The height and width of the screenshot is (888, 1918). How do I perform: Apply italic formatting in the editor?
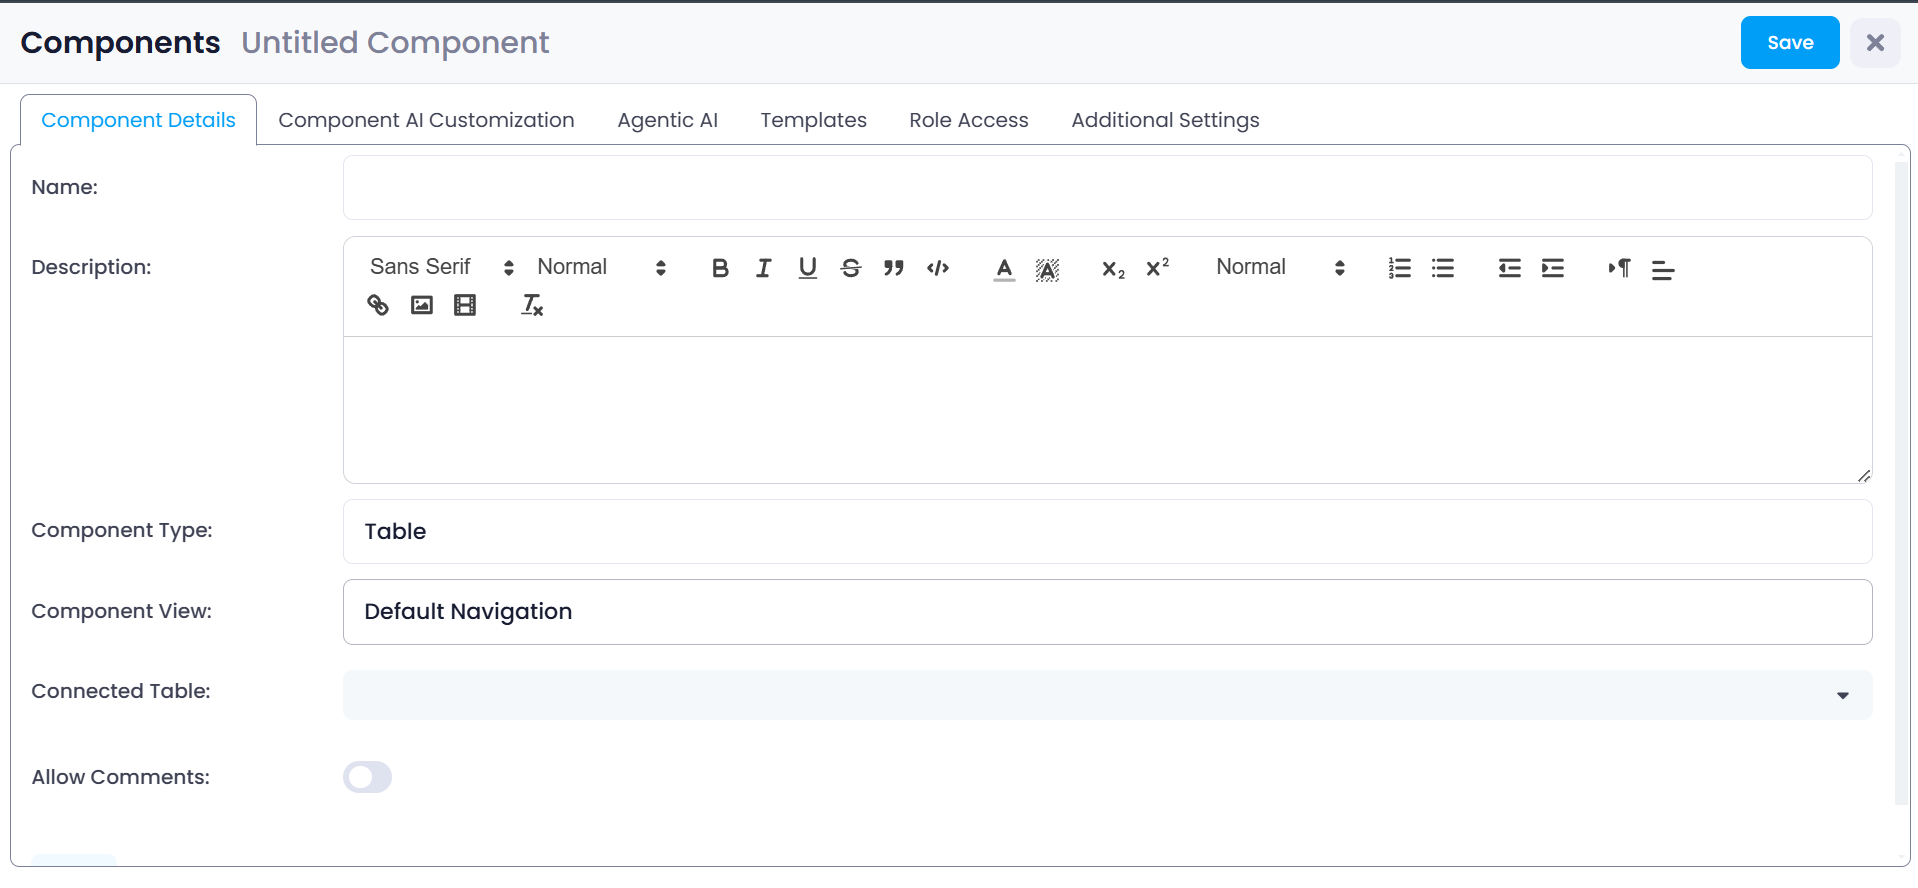click(x=764, y=268)
